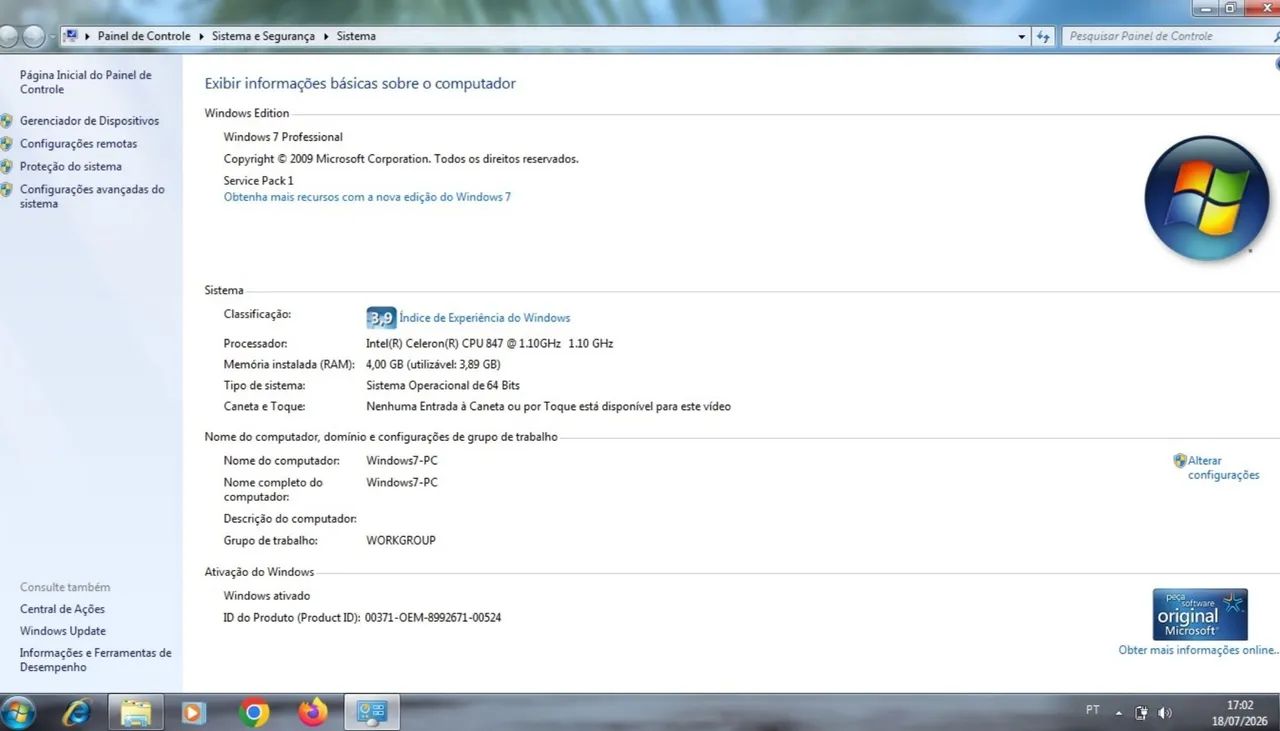Screen dimensions: 1280x731
Task: Click Obtenha mais recursos com nova edição link
Action: (367, 197)
